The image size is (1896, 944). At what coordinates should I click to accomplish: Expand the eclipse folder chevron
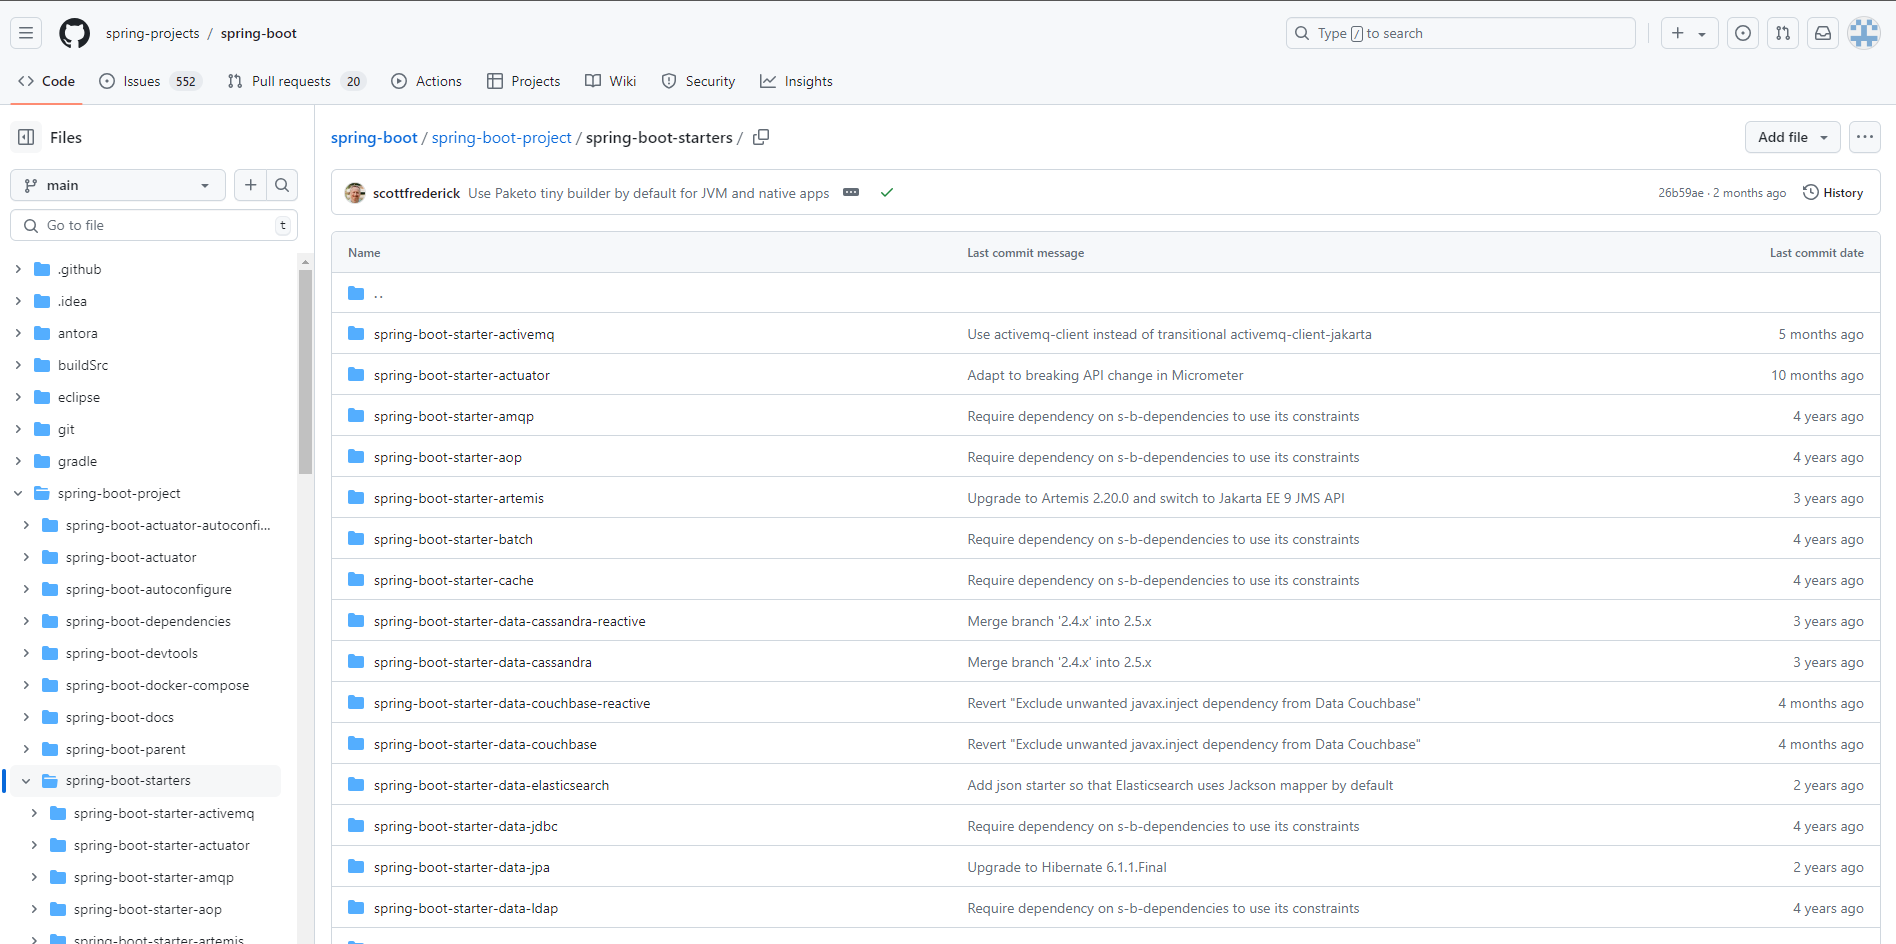click(x=18, y=397)
